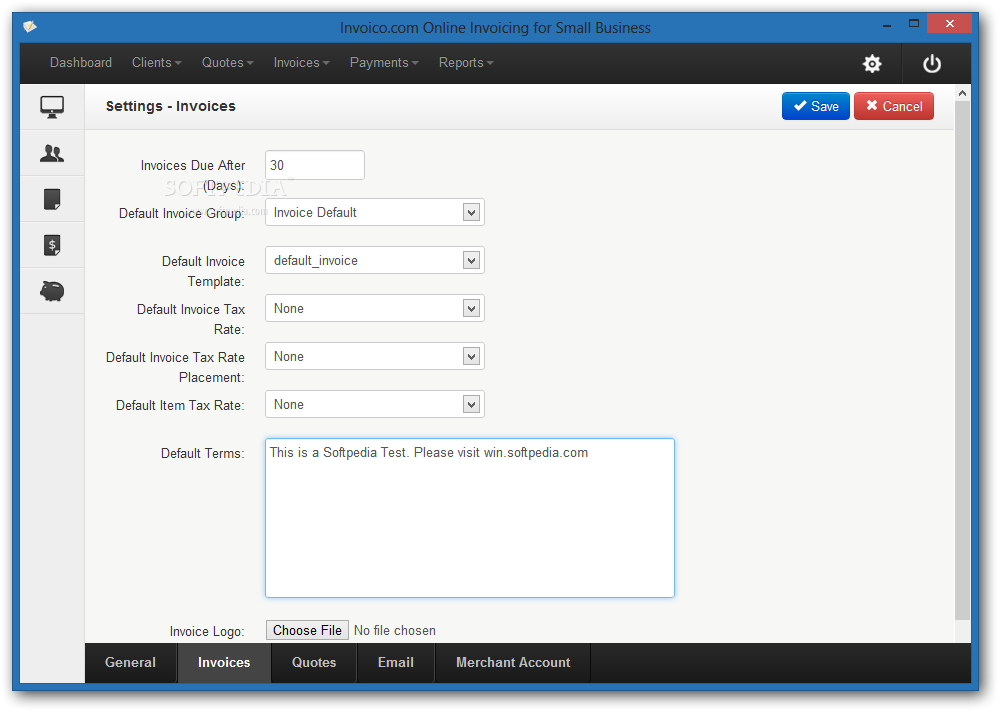Image resolution: width=999 pixels, height=711 pixels.
Task: Click the vertical scrollbar thumb
Action: pos(962,360)
